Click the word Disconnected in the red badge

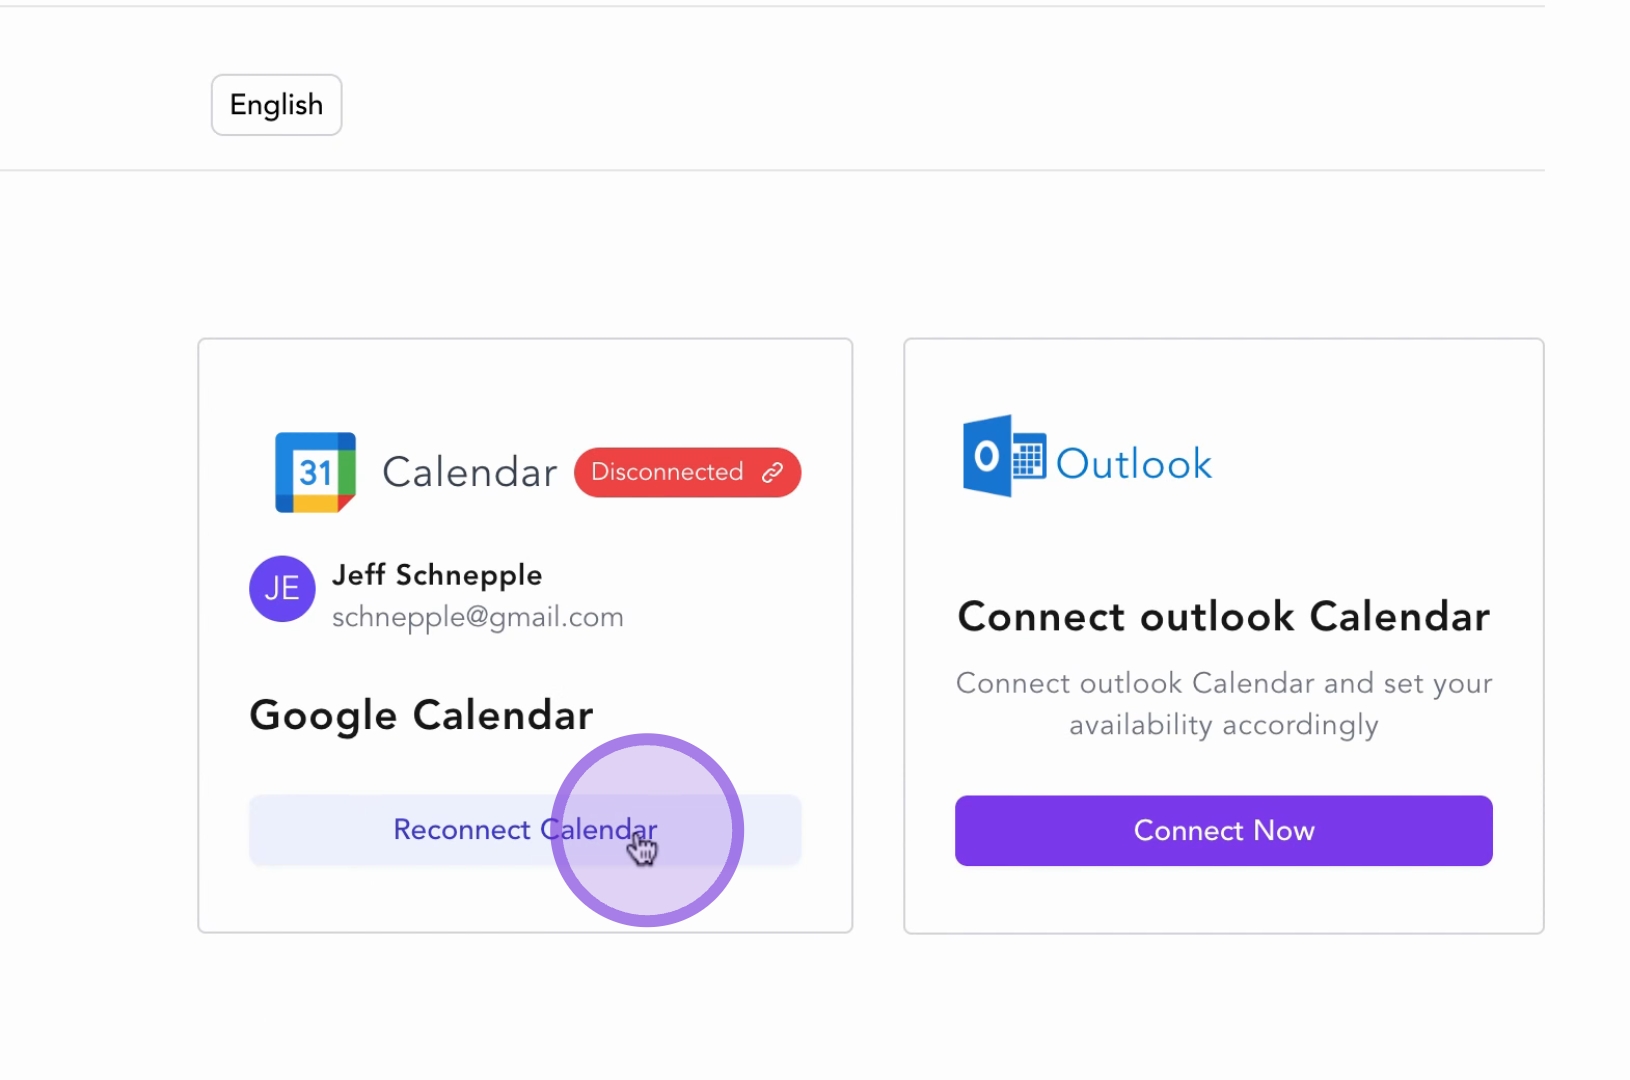667,472
